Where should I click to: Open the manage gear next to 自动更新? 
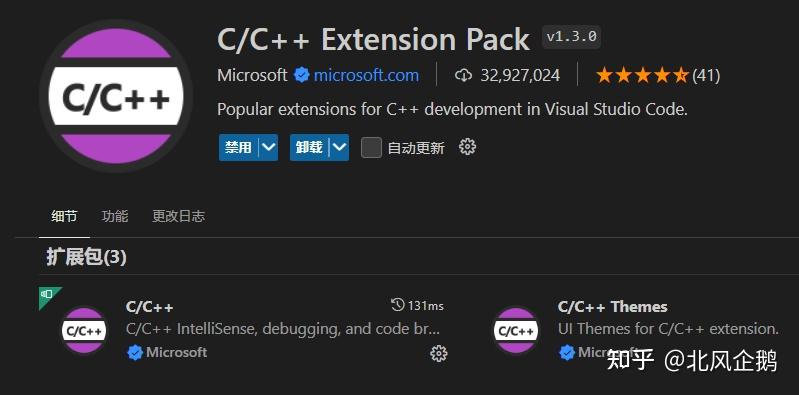[x=467, y=147]
